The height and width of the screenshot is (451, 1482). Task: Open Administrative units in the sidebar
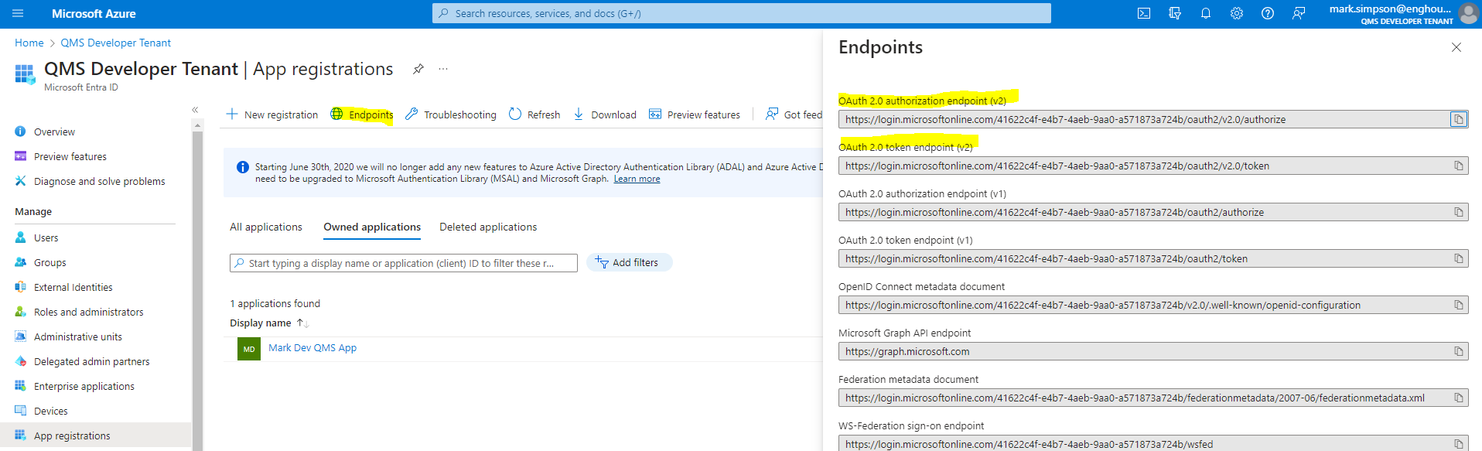pos(78,337)
